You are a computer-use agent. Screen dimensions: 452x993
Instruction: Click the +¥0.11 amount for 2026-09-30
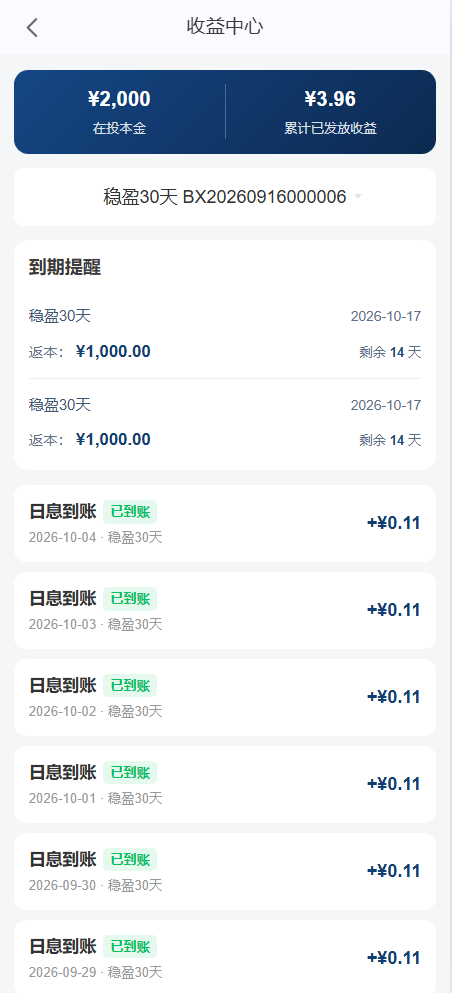tap(394, 871)
